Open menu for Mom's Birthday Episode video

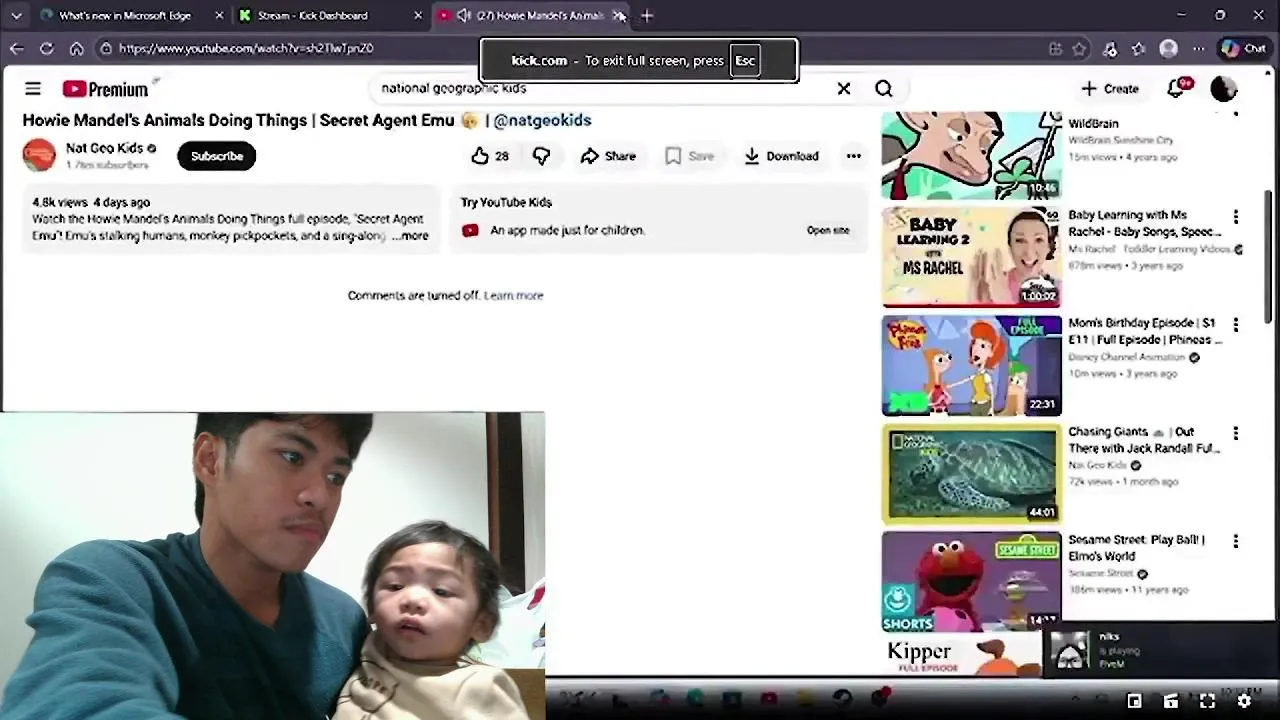click(x=1236, y=325)
